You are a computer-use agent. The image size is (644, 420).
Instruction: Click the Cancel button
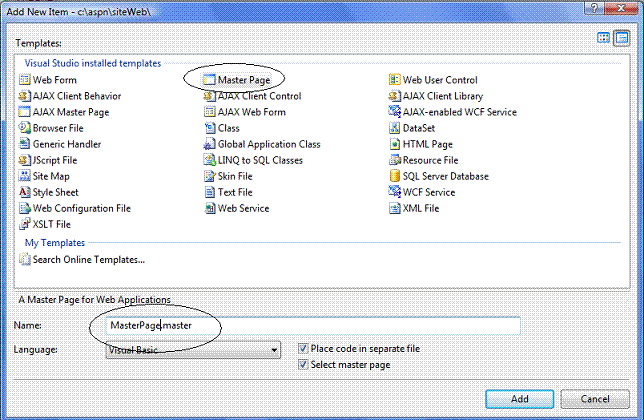[x=595, y=399]
